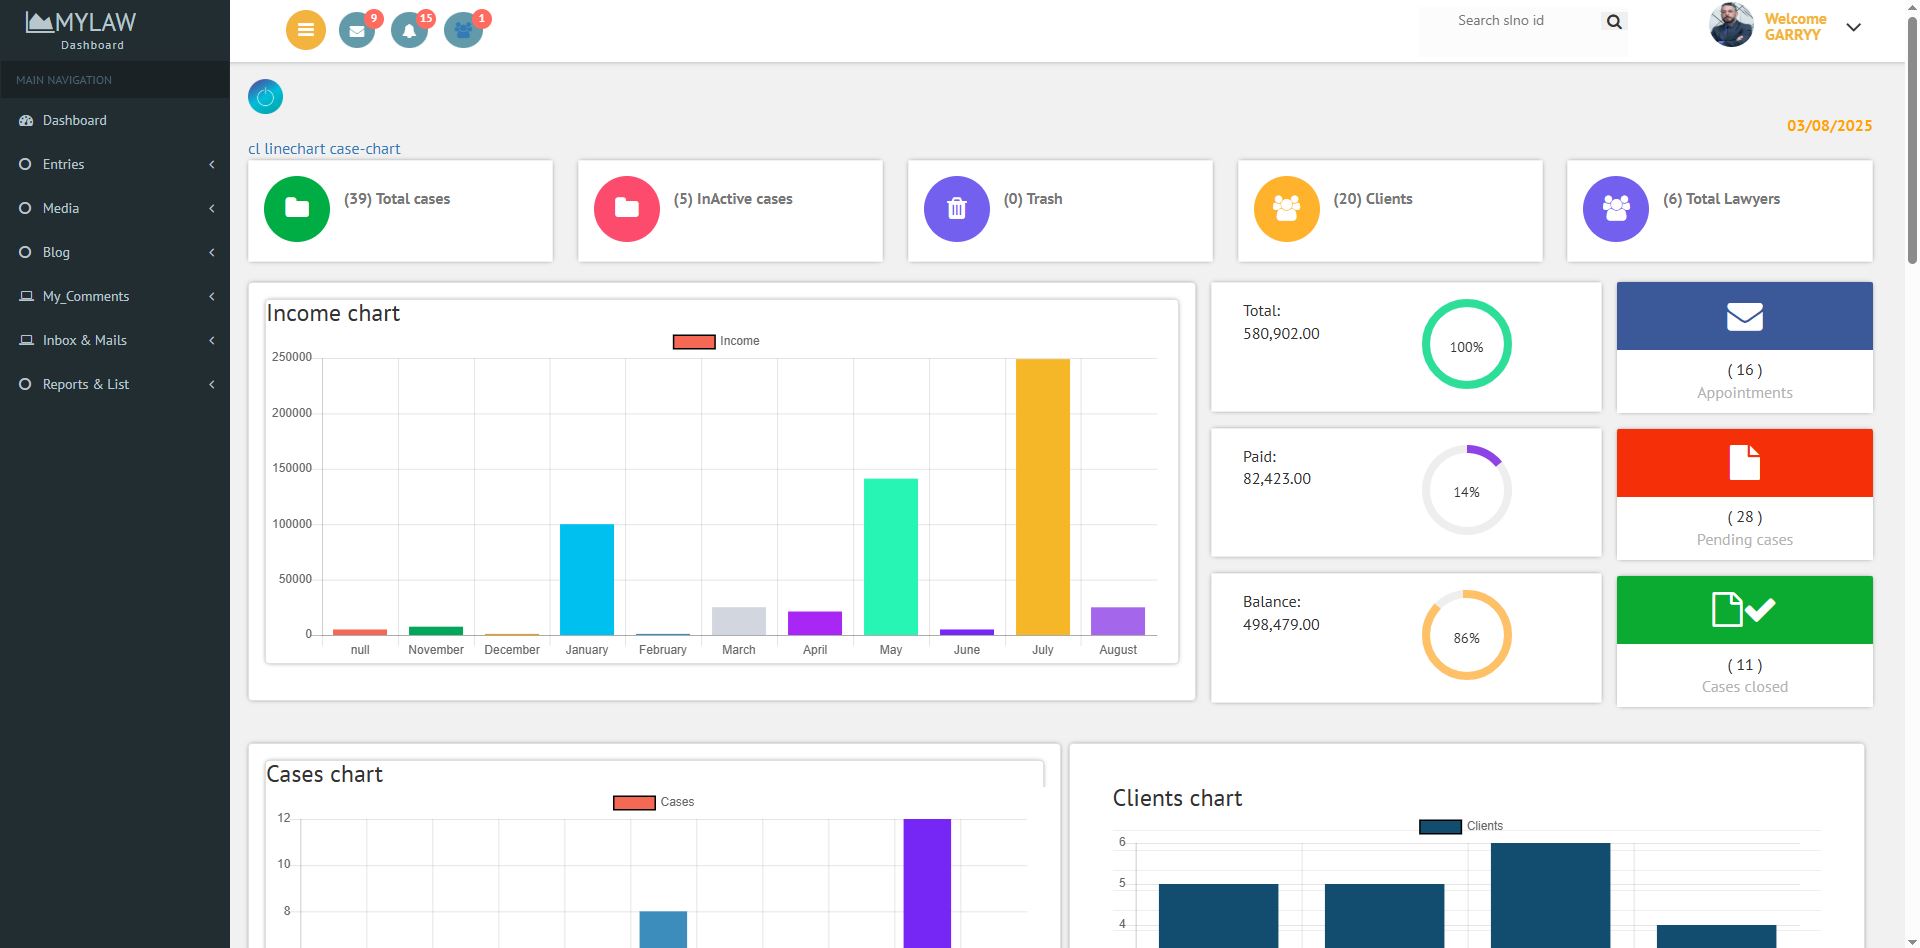Viewport: 1920px width, 948px height.
Task: Open the bell alerts icon
Action: (x=409, y=30)
